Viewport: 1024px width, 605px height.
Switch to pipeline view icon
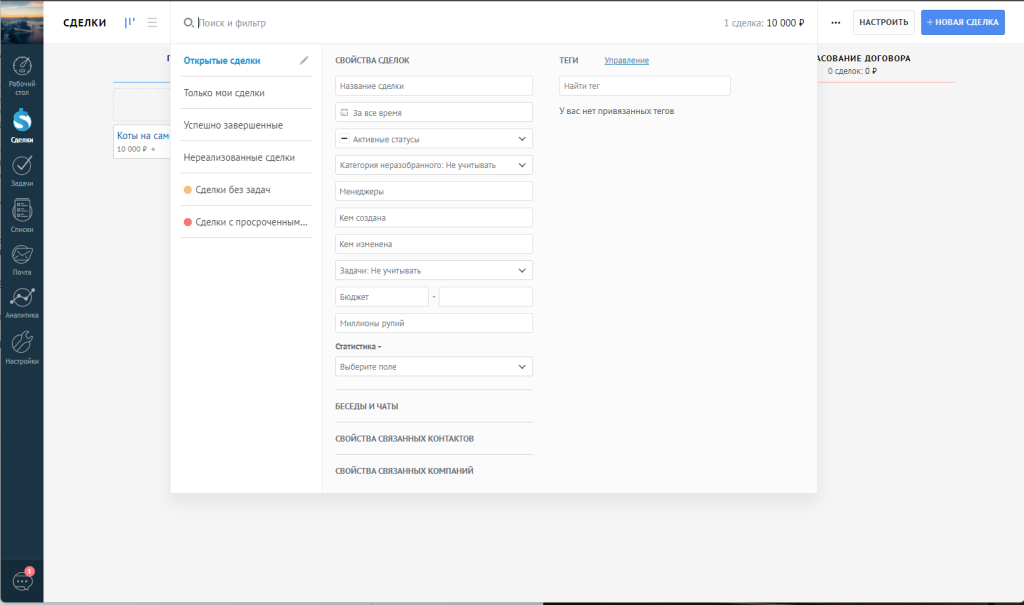point(129,22)
